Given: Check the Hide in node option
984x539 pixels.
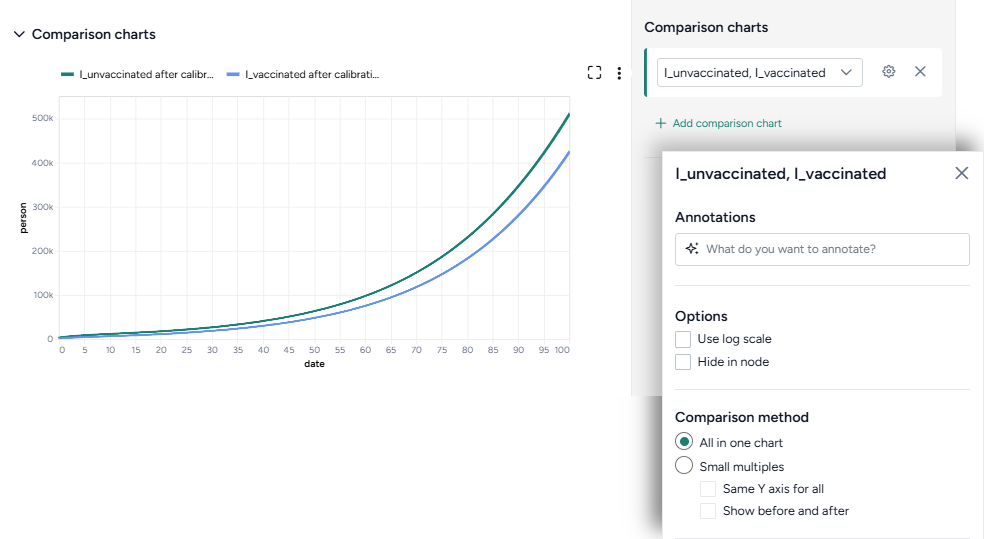Looking at the screenshot, I should pos(683,362).
